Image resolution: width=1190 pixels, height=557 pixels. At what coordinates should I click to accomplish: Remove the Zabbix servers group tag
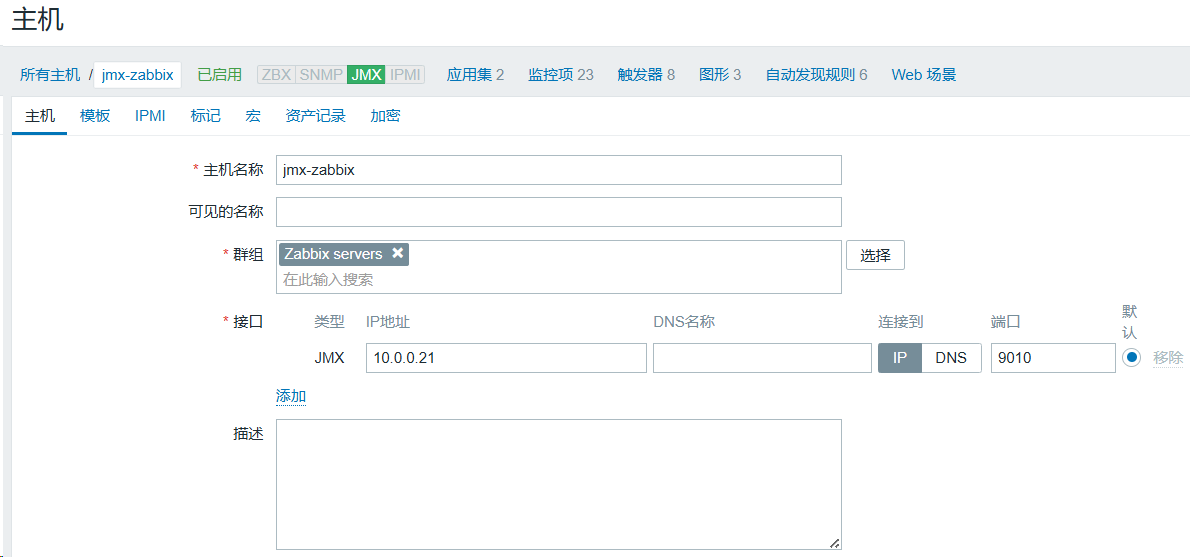click(x=398, y=253)
